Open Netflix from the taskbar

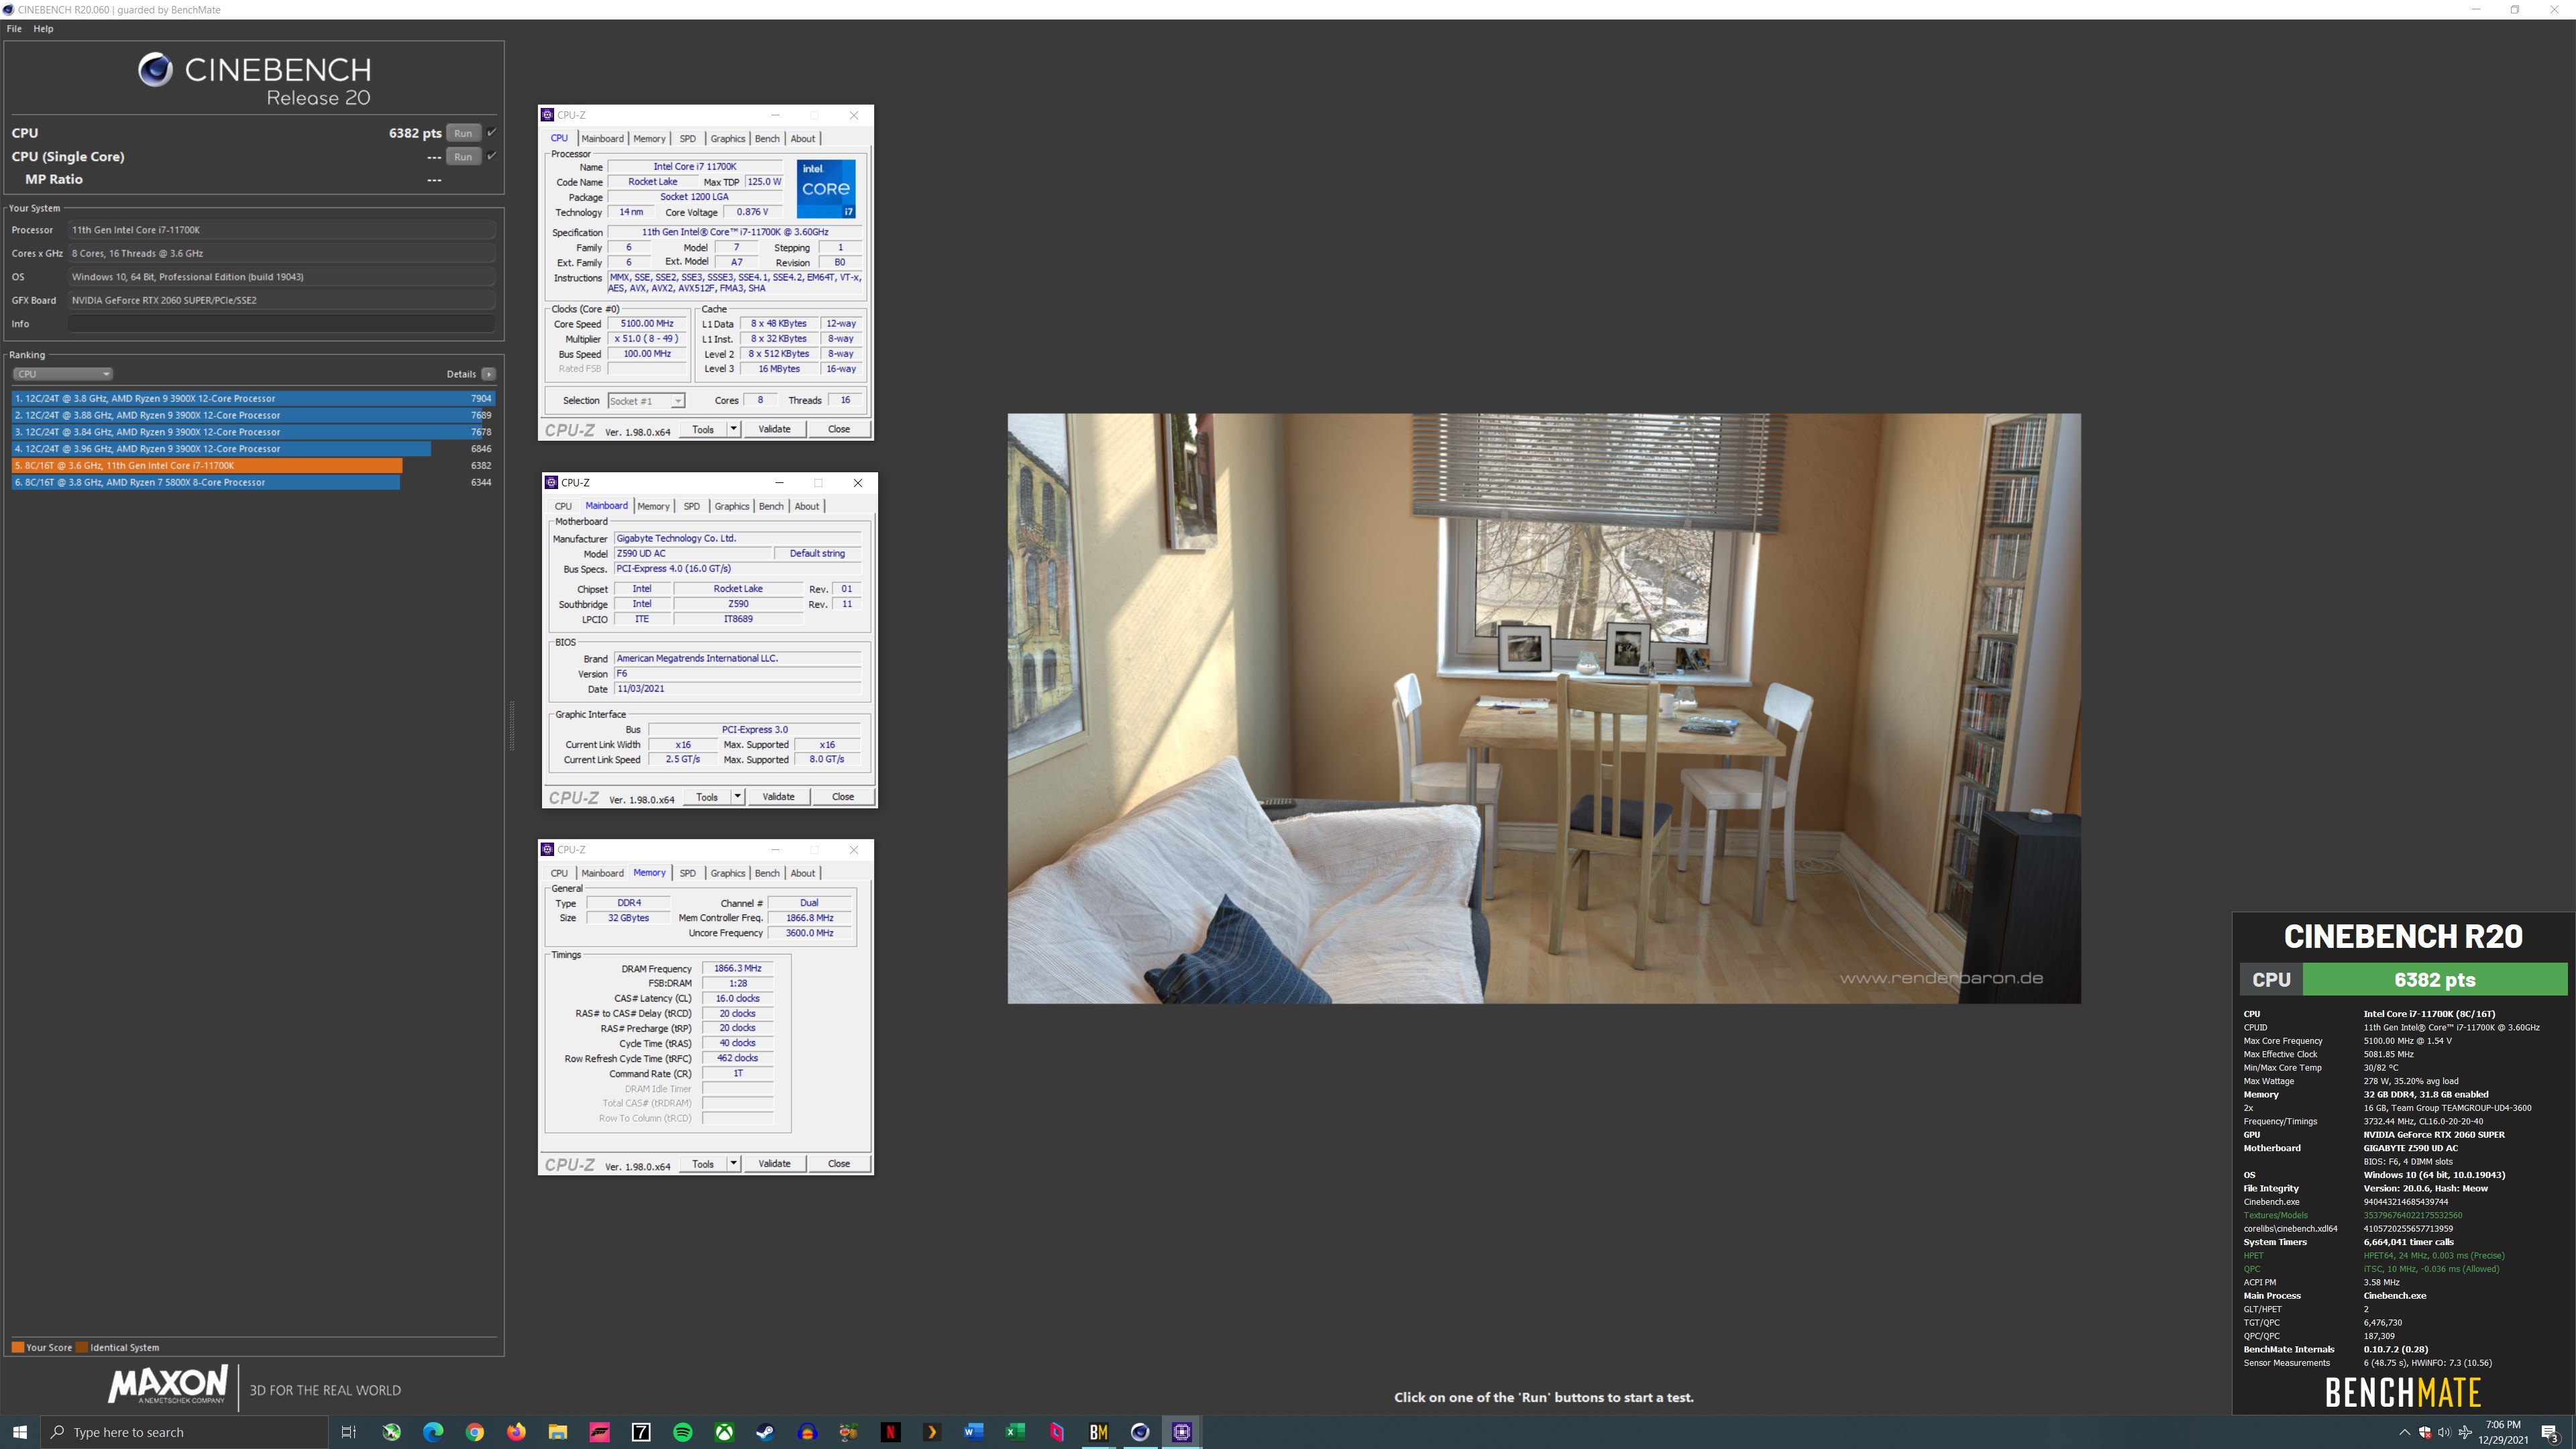pyautogui.click(x=890, y=1432)
